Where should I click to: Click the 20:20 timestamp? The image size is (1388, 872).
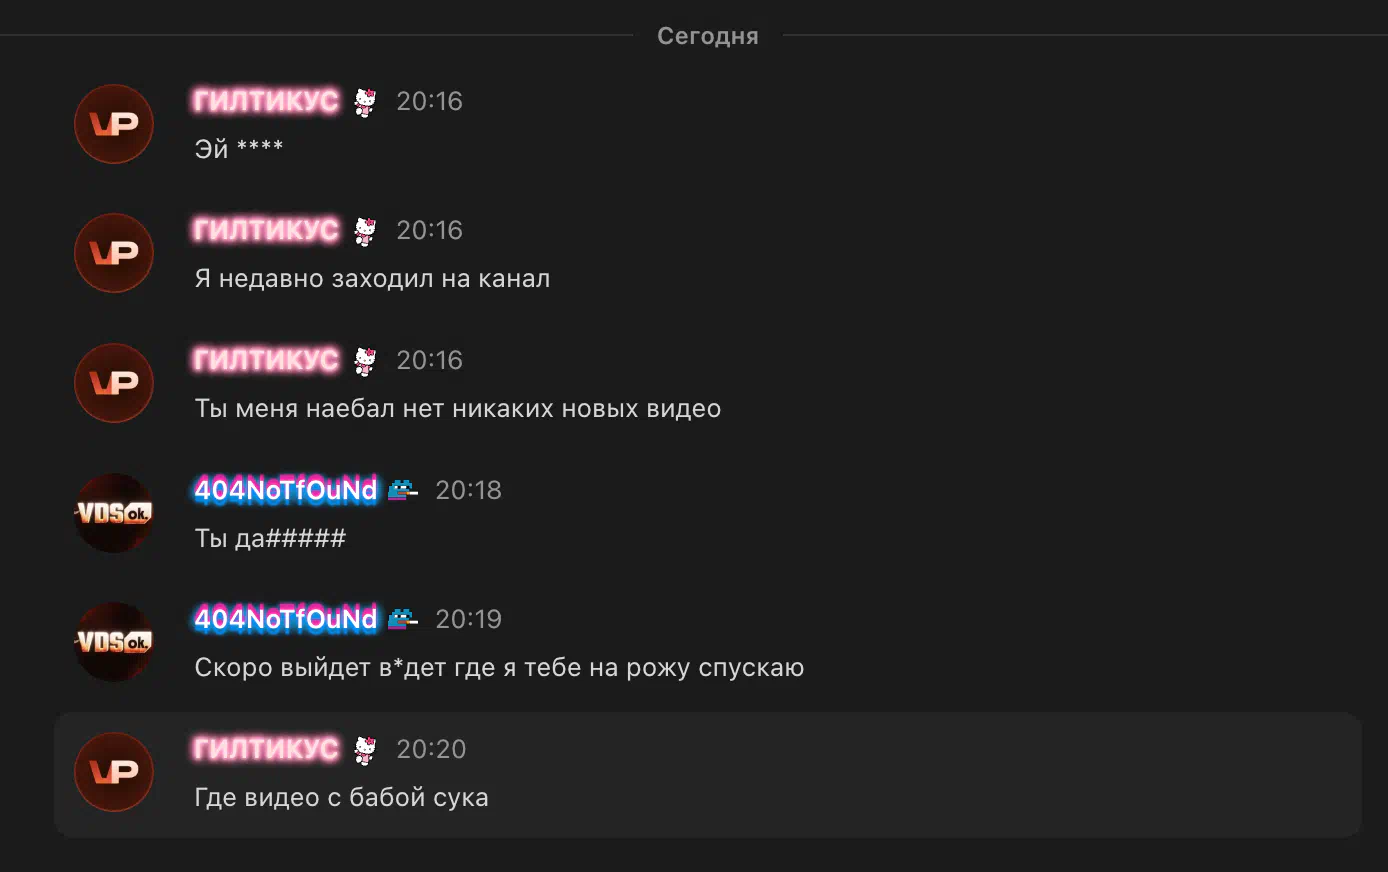tap(431, 749)
